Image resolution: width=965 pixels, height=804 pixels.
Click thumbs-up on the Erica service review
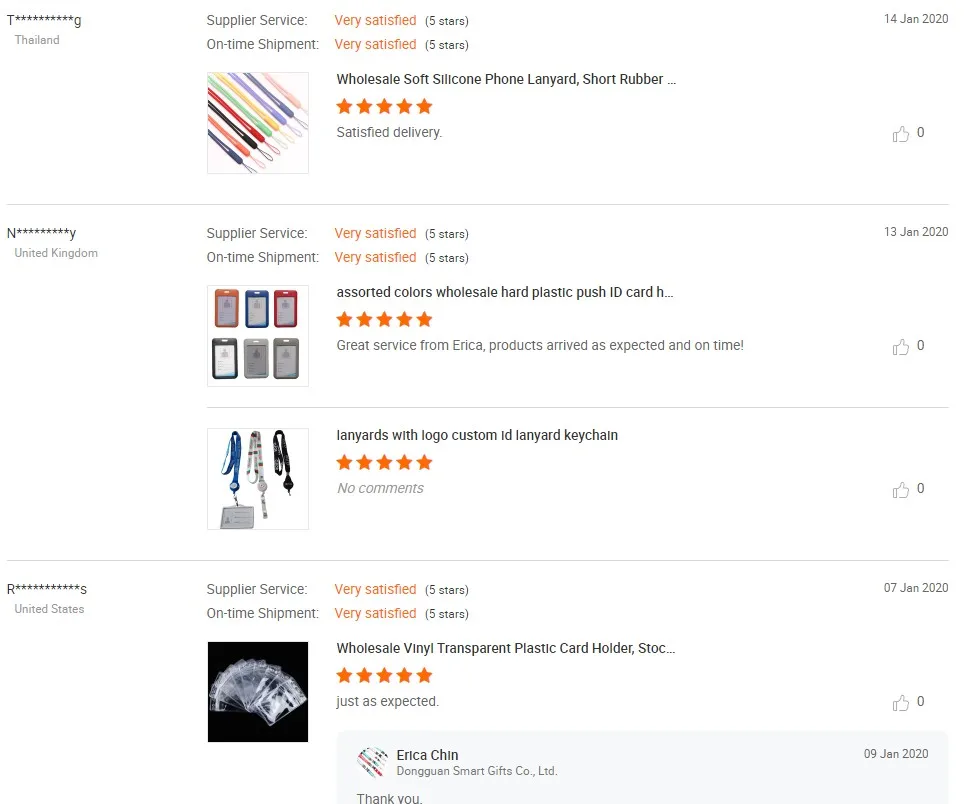901,347
